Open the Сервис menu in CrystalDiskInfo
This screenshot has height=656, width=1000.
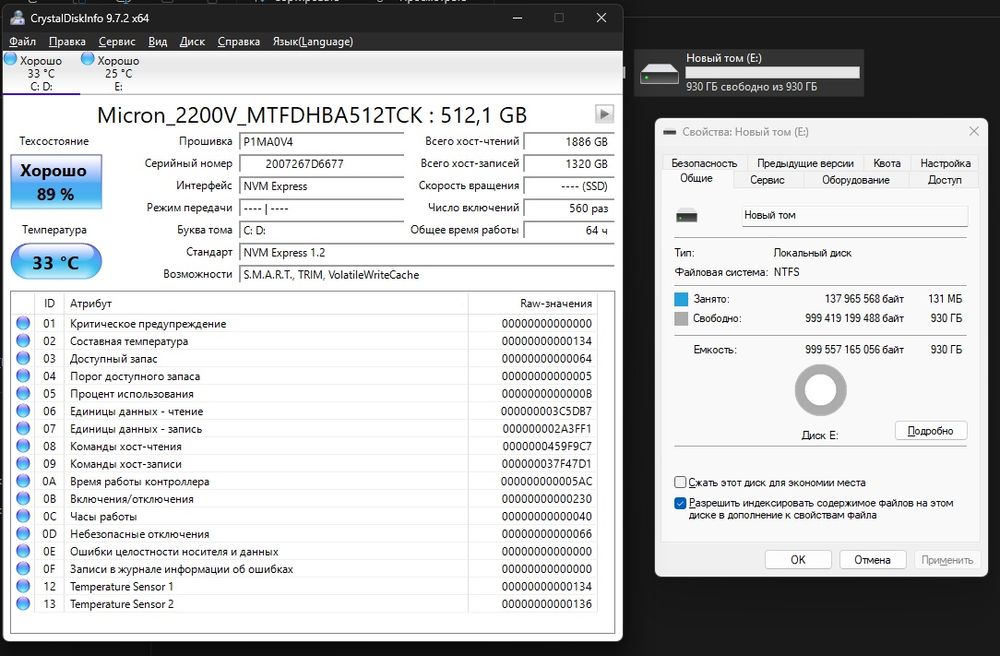pos(117,41)
